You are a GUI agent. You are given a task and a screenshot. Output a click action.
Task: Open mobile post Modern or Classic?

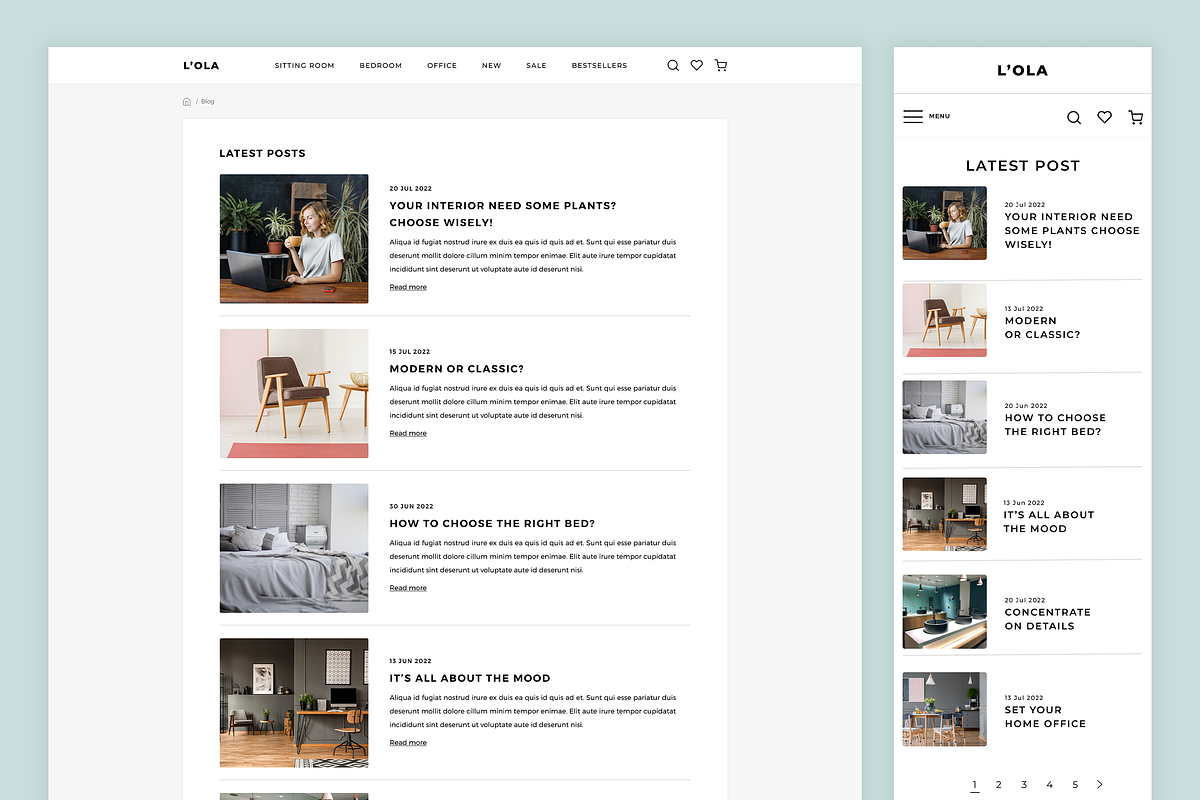tap(1042, 328)
